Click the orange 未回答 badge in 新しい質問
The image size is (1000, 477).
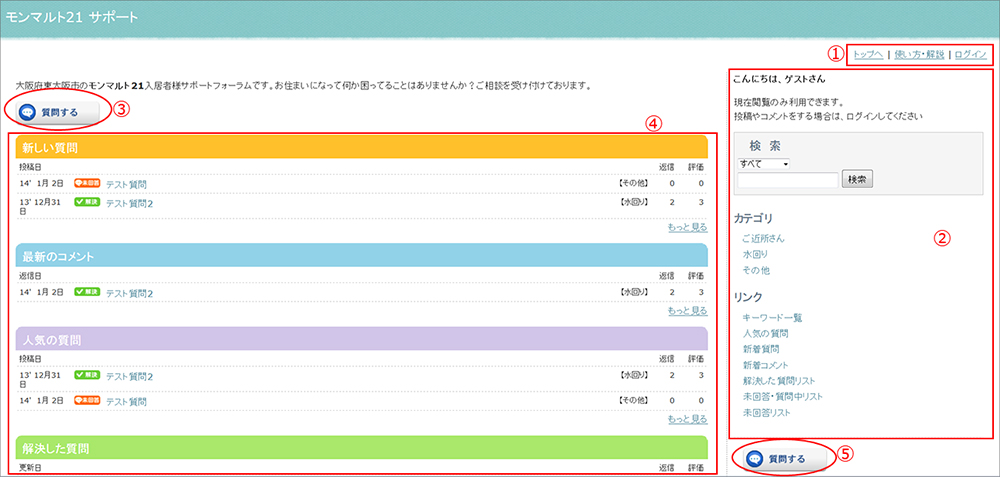(x=87, y=184)
